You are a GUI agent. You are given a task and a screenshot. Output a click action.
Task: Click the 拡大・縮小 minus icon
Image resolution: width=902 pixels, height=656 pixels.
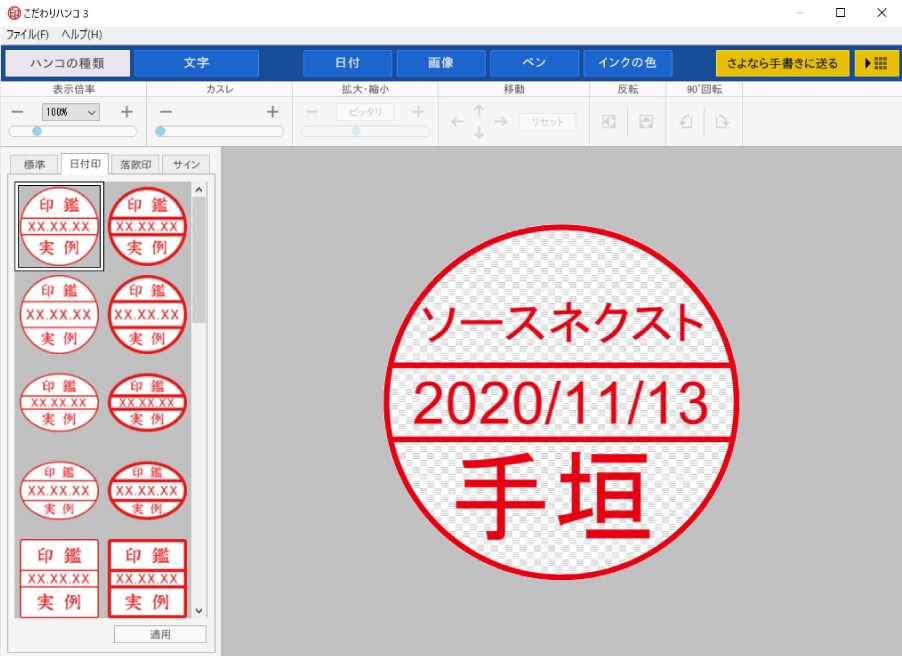click(311, 112)
